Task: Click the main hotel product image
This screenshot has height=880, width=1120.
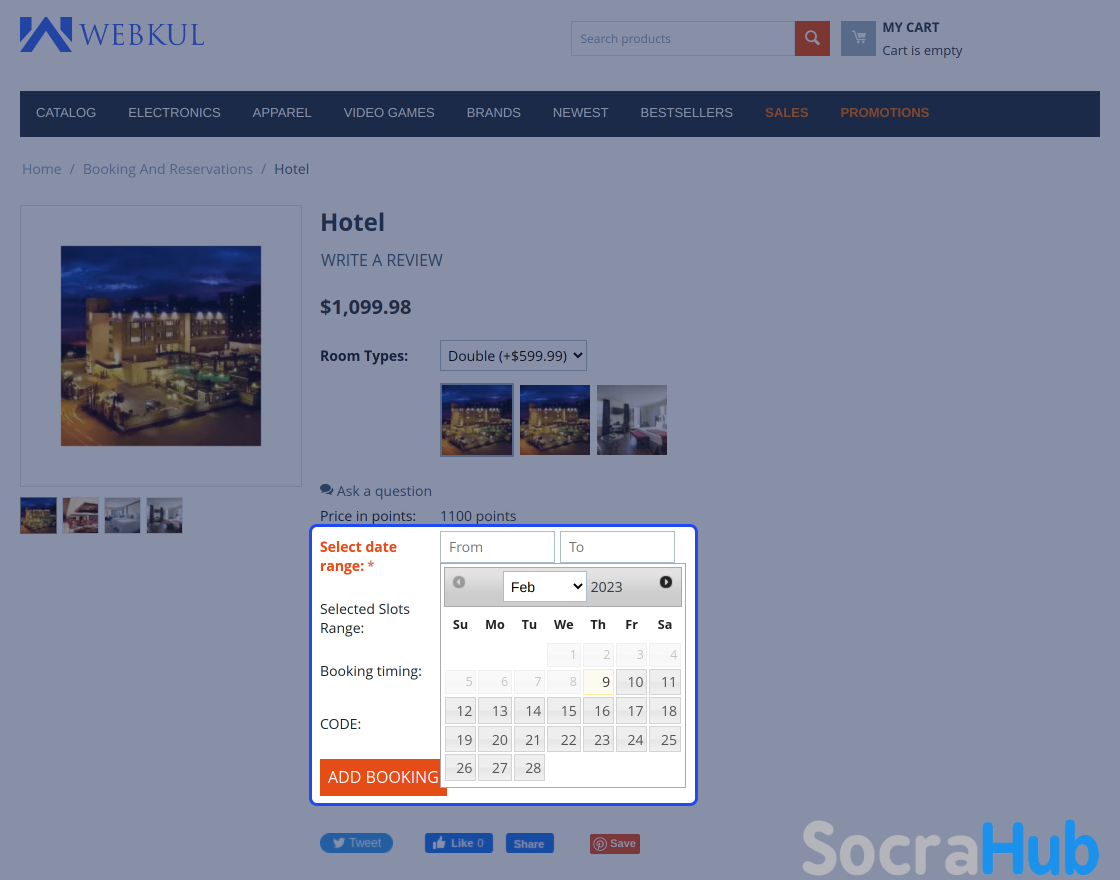Action: pos(161,346)
